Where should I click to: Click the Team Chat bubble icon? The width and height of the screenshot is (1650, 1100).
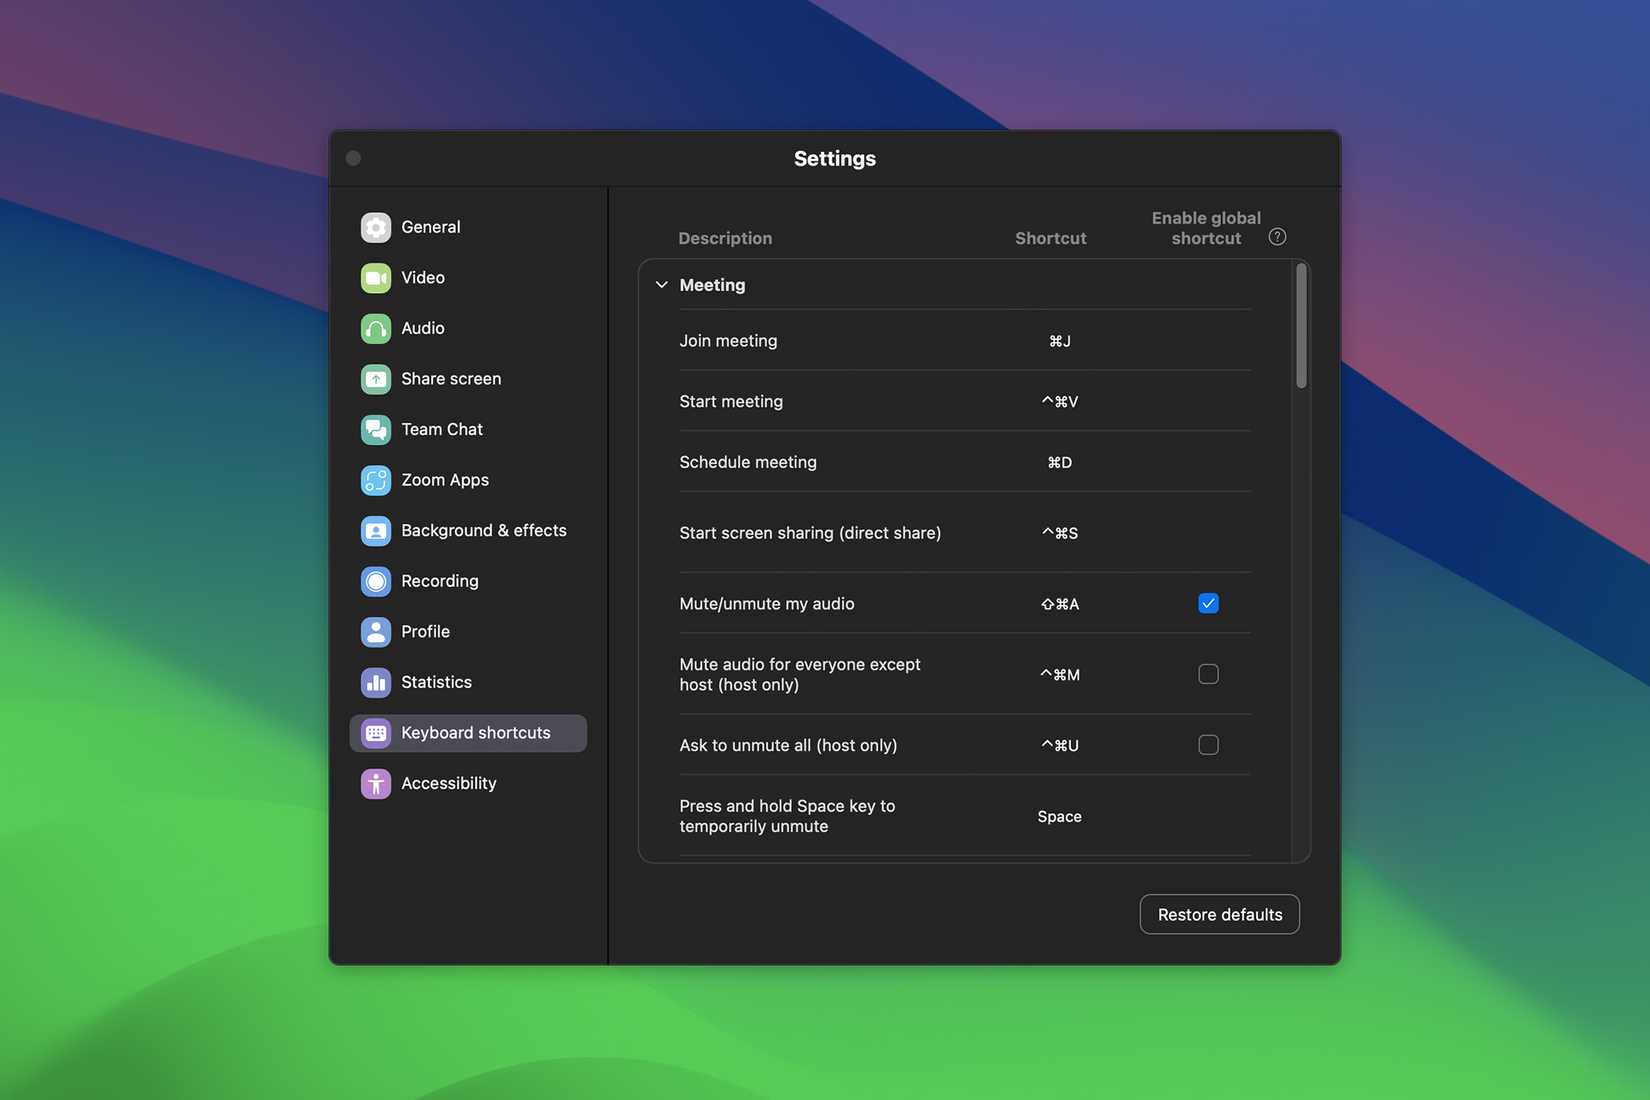[x=376, y=429]
